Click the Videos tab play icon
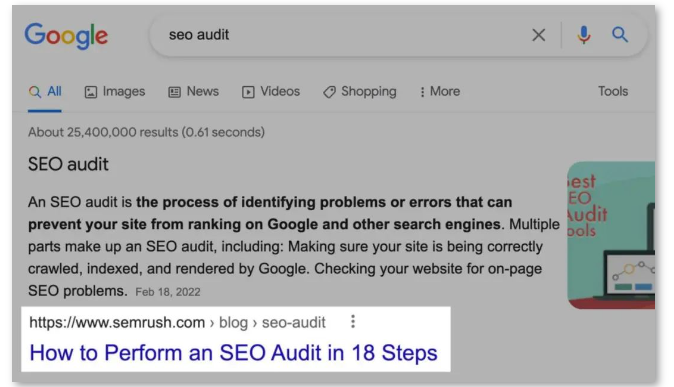Viewport: 674px width, 387px height. (248, 92)
